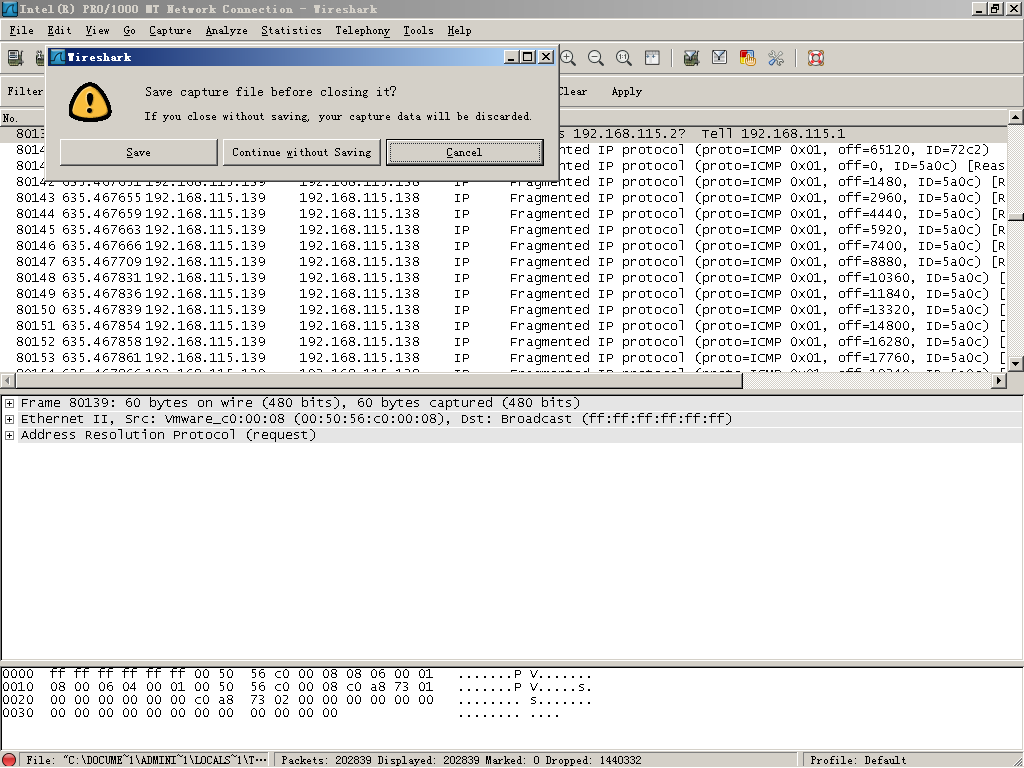Select packet row 80144
Image resolution: width=1024 pixels, height=768 pixels.
pyautogui.click(x=504, y=214)
